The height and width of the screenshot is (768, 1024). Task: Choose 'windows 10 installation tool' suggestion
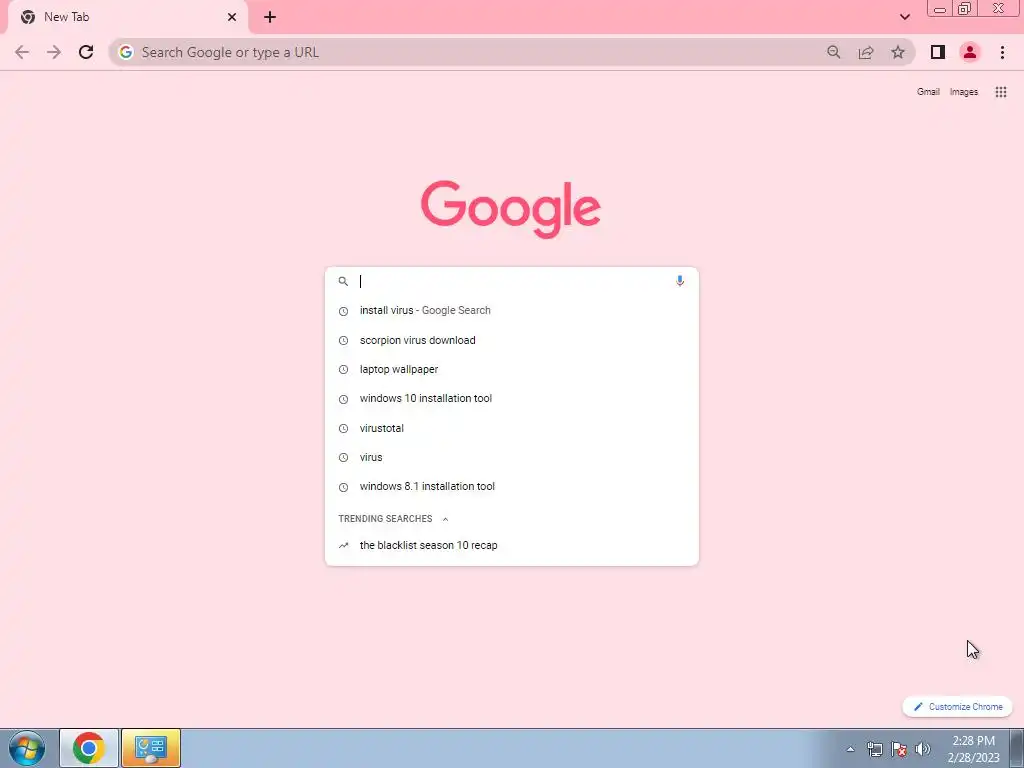(511, 398)
